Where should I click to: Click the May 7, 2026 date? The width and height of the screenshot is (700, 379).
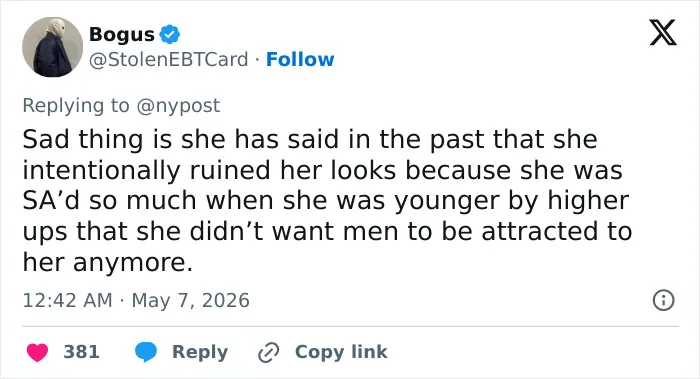pyautogui.click(x=191, y=300)
